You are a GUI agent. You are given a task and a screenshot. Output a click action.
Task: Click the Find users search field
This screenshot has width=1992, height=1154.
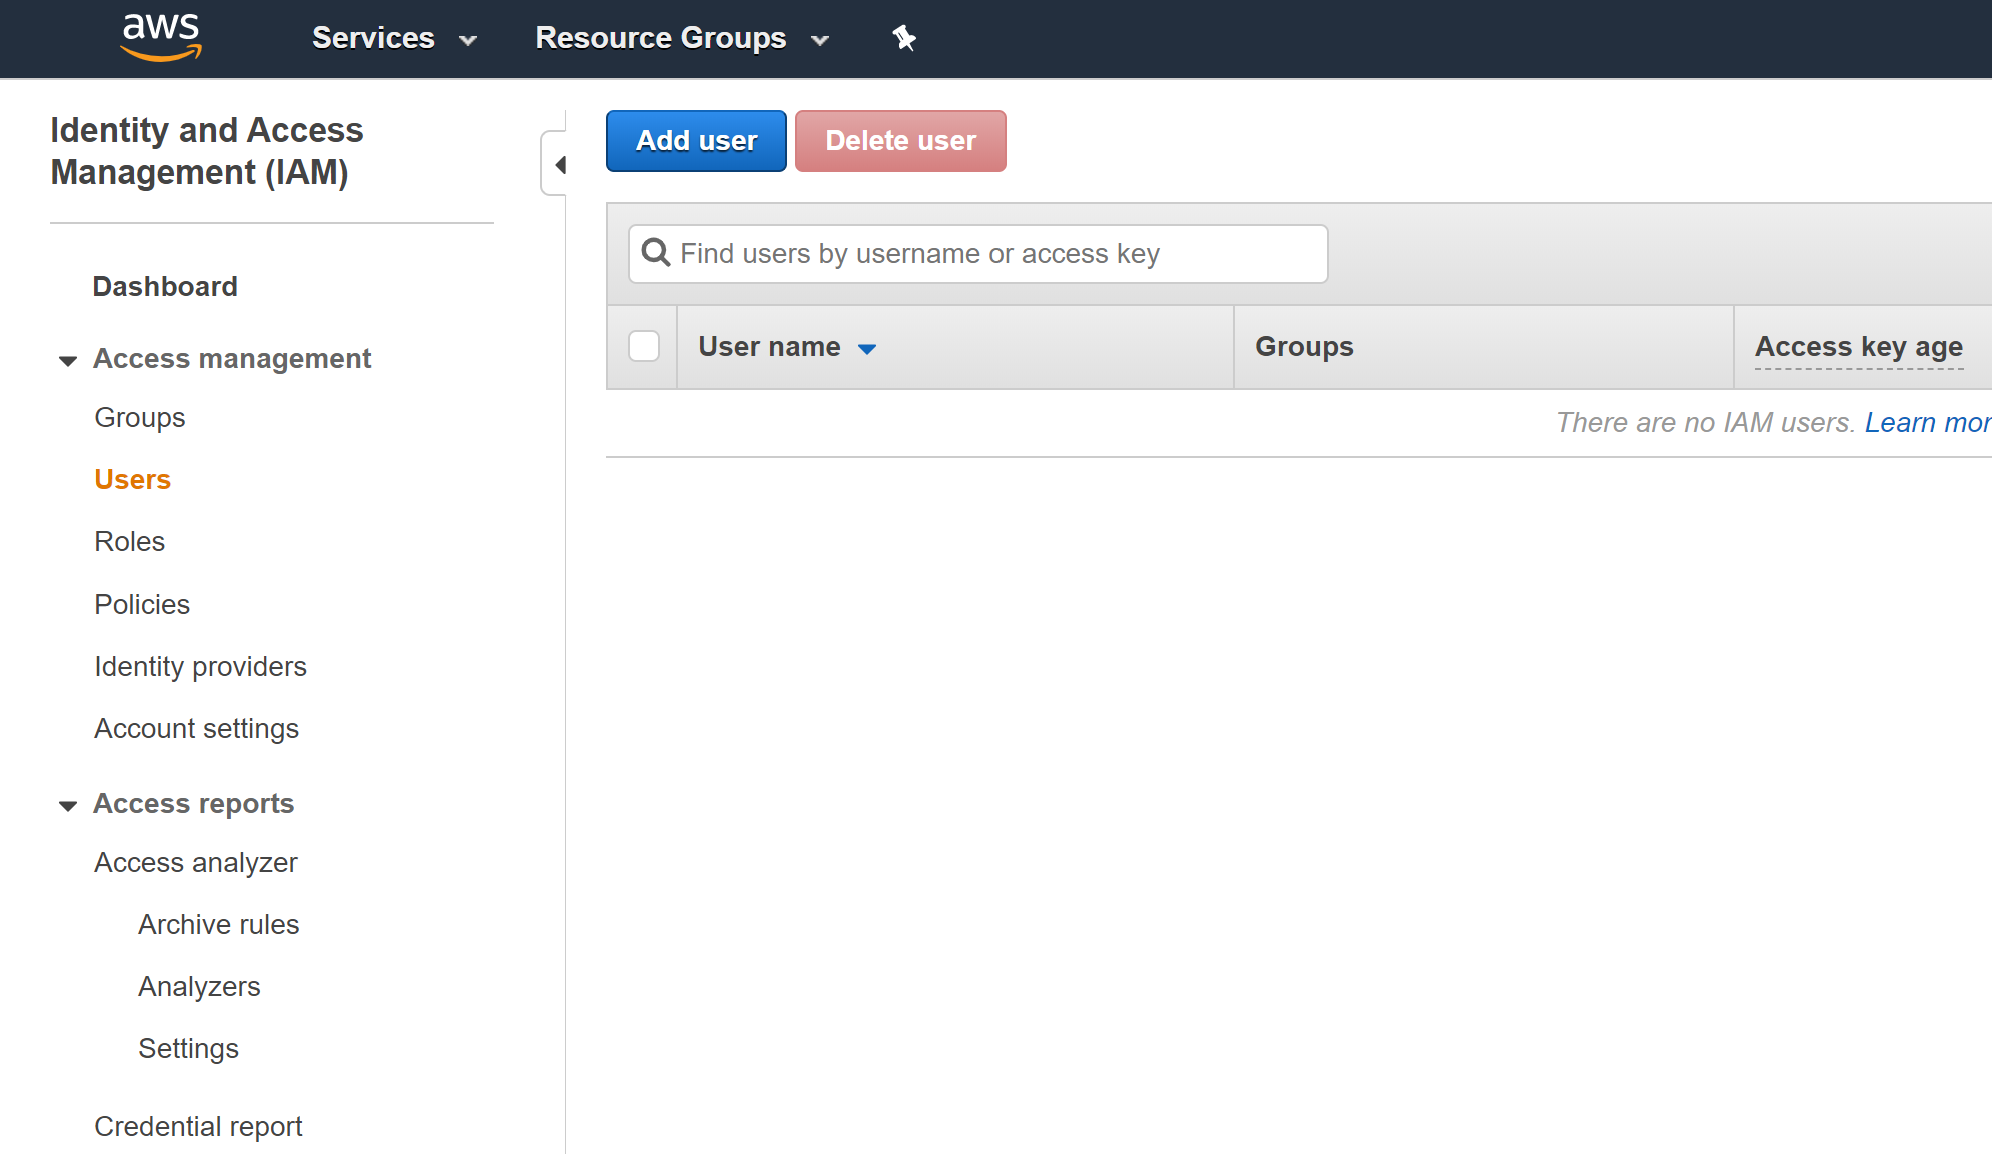click(978, 254)
